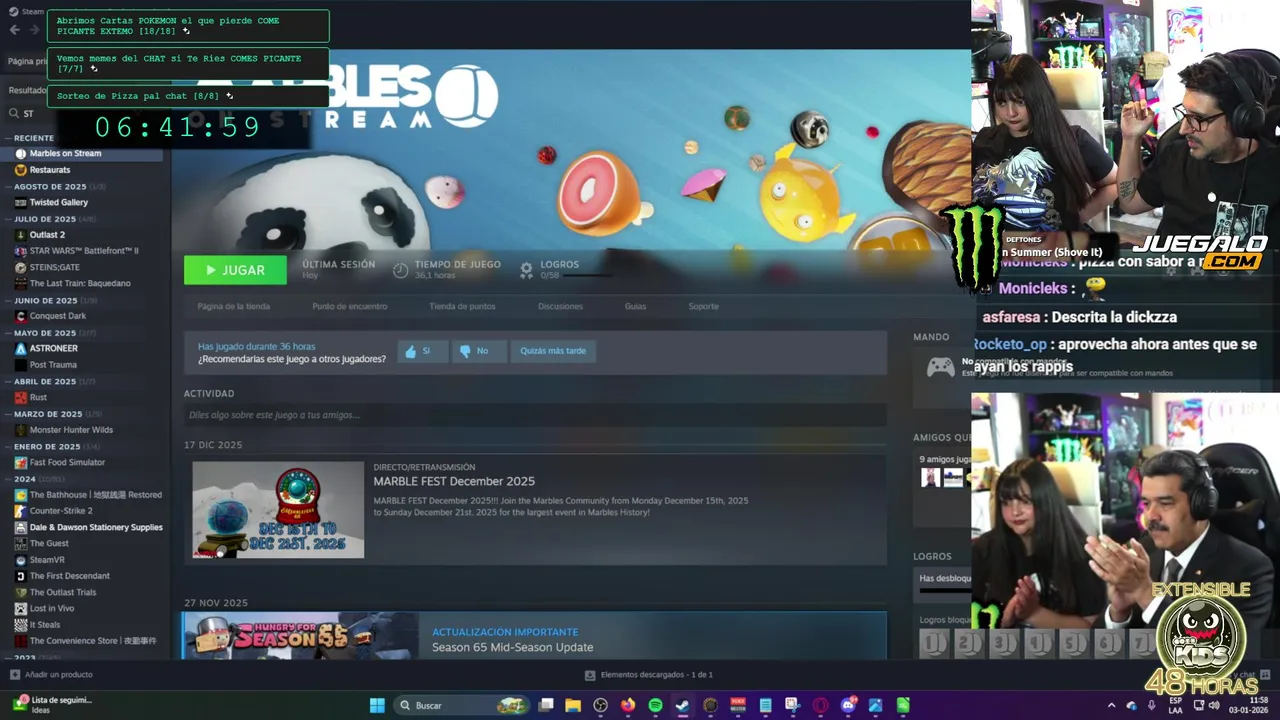
Task: Open the Soporte tab
Action: click(703, 306)
